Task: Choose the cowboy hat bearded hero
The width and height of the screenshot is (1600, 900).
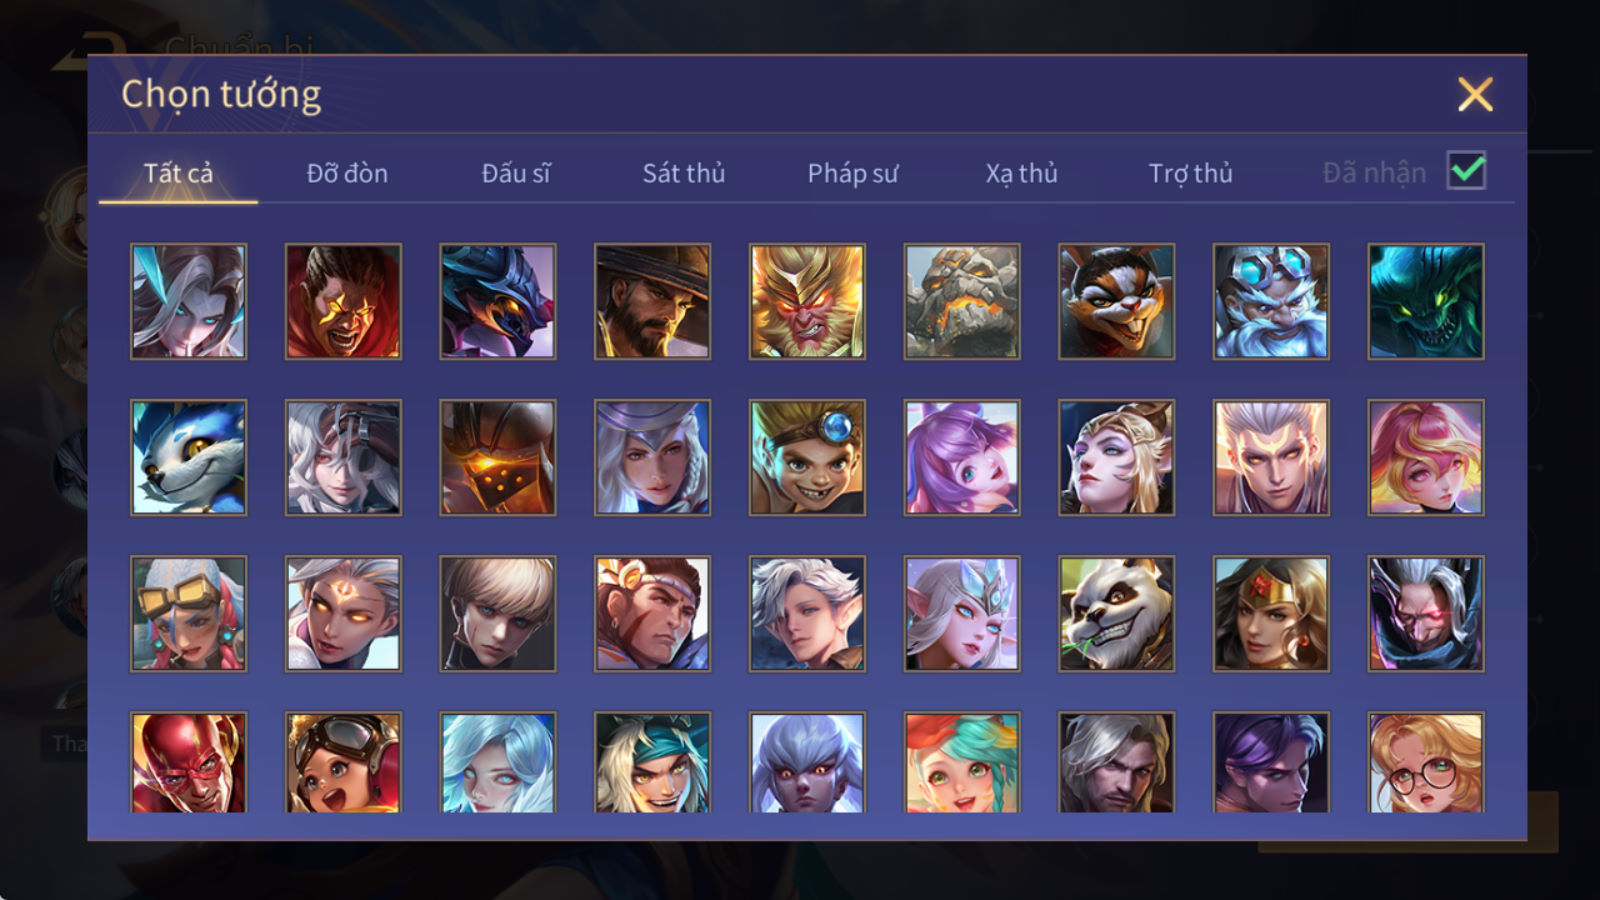Action: coord(652,301)
